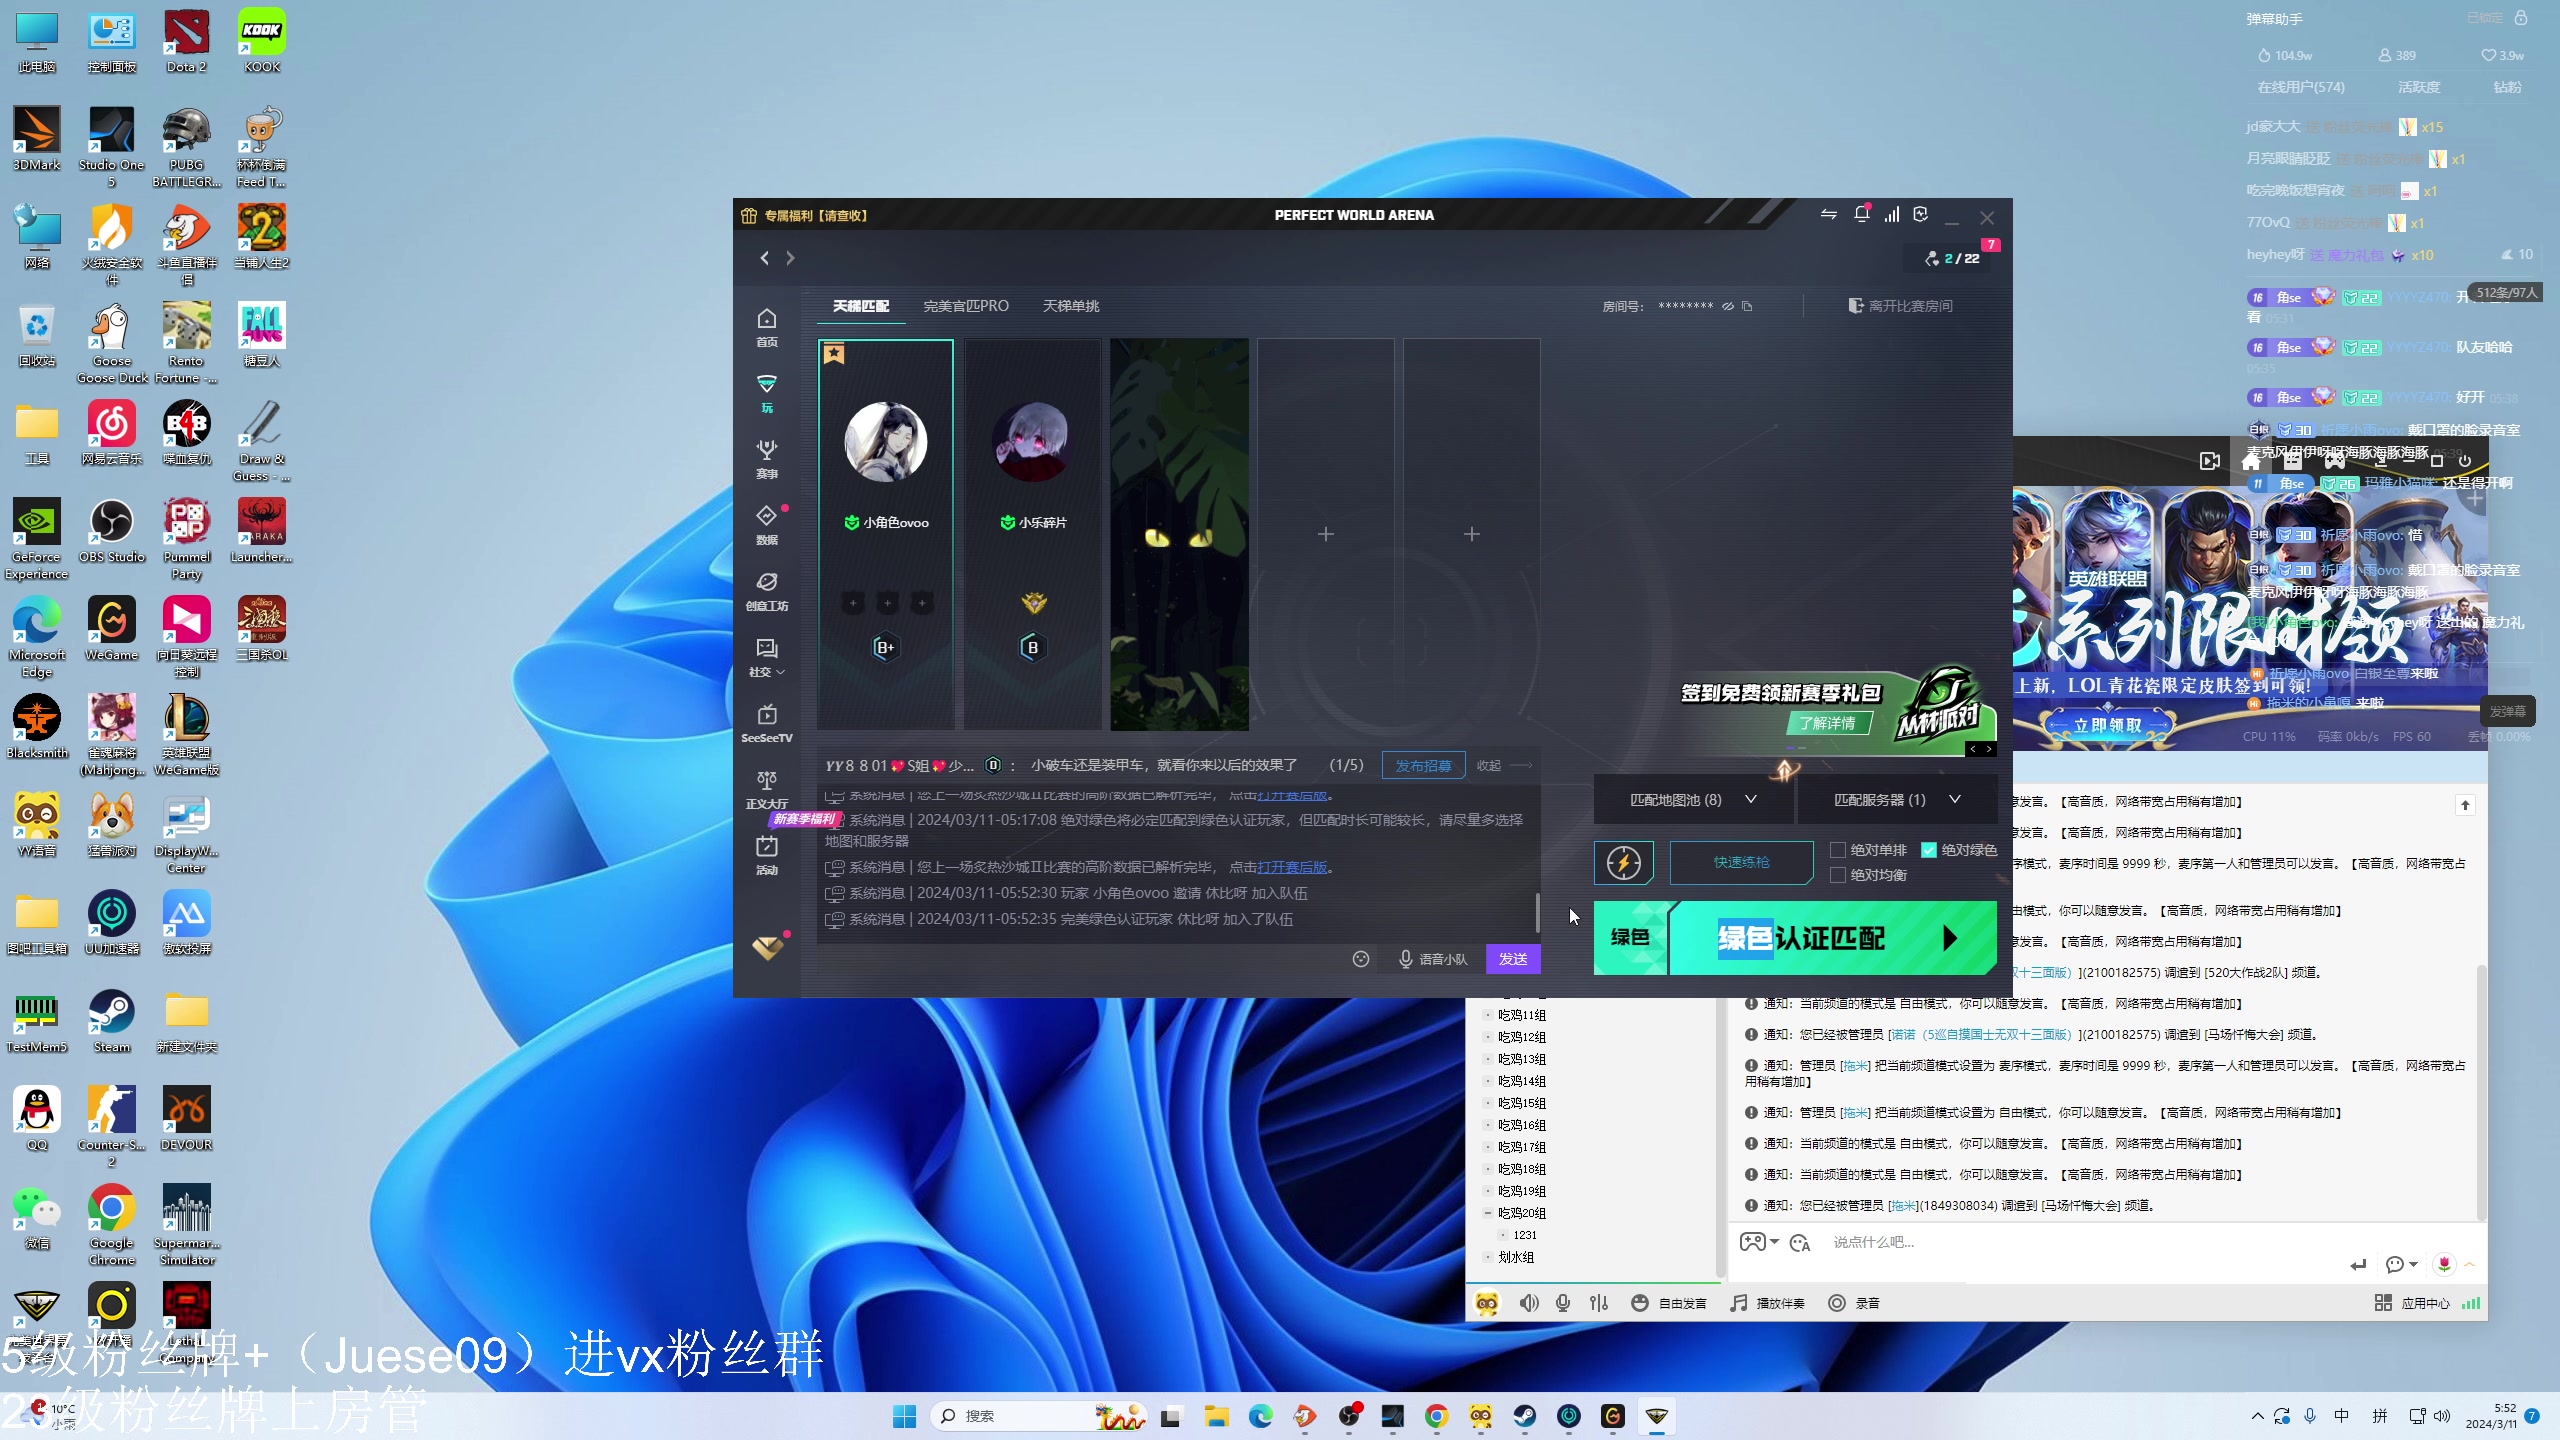Click the fourth empty teammate slot
The image size is (2560, 1440).
coord(1325,534)
